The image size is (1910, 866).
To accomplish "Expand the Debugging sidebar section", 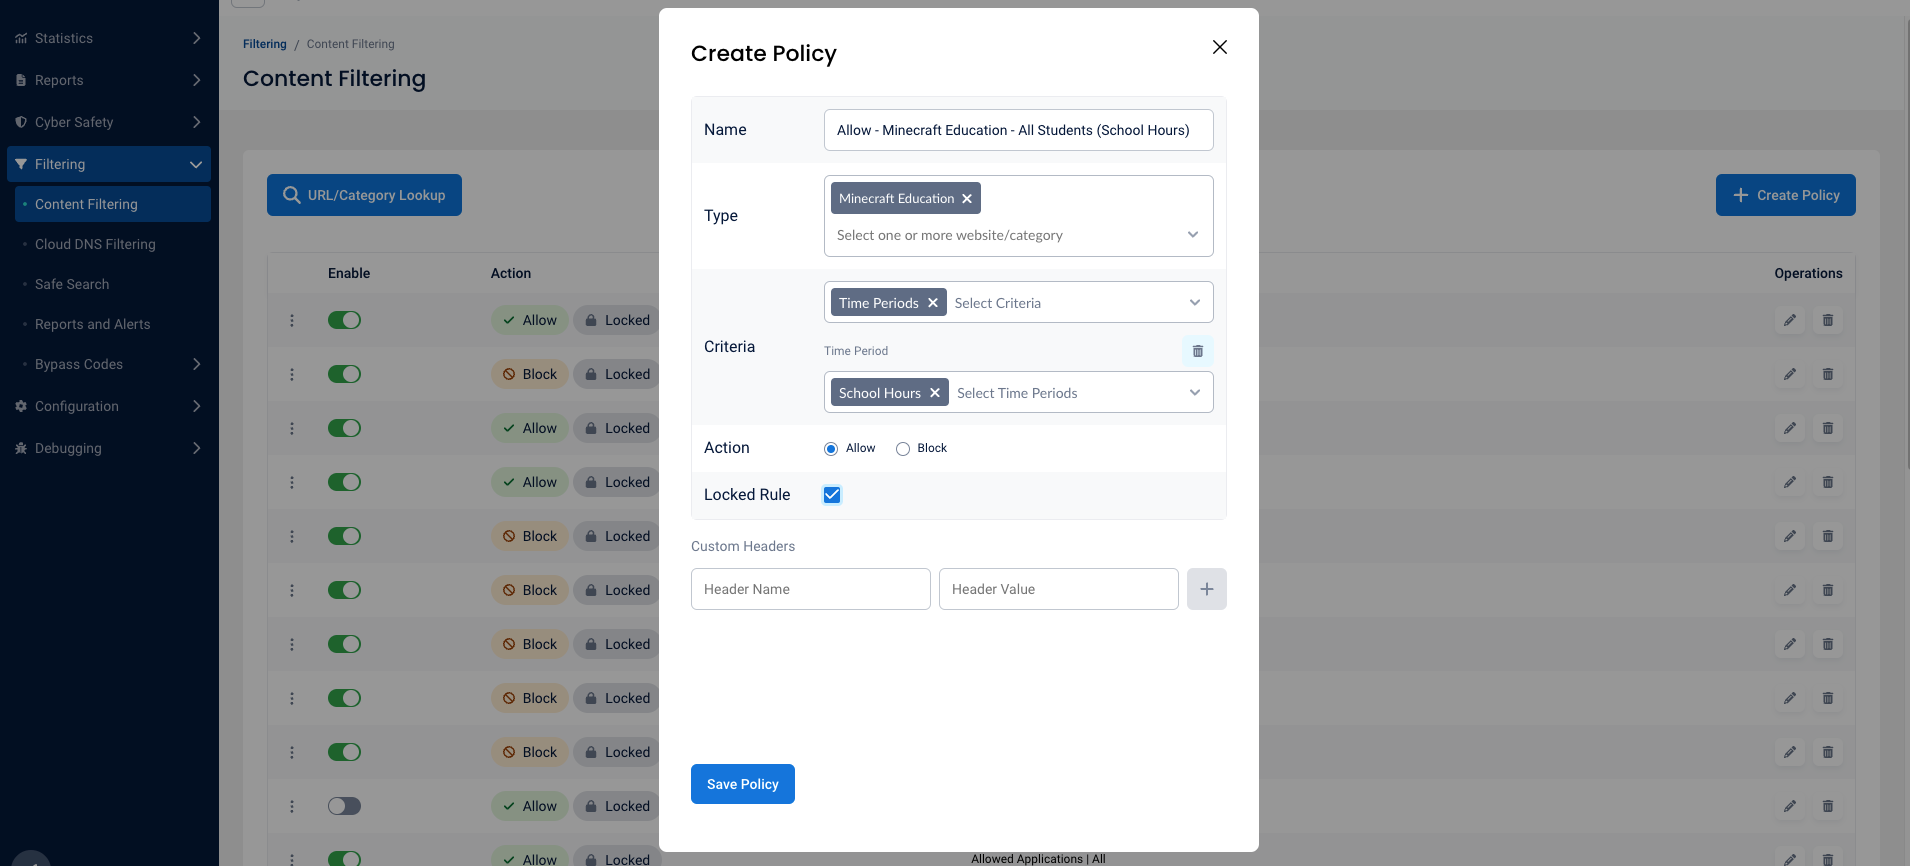I will [x=196, y=448].
